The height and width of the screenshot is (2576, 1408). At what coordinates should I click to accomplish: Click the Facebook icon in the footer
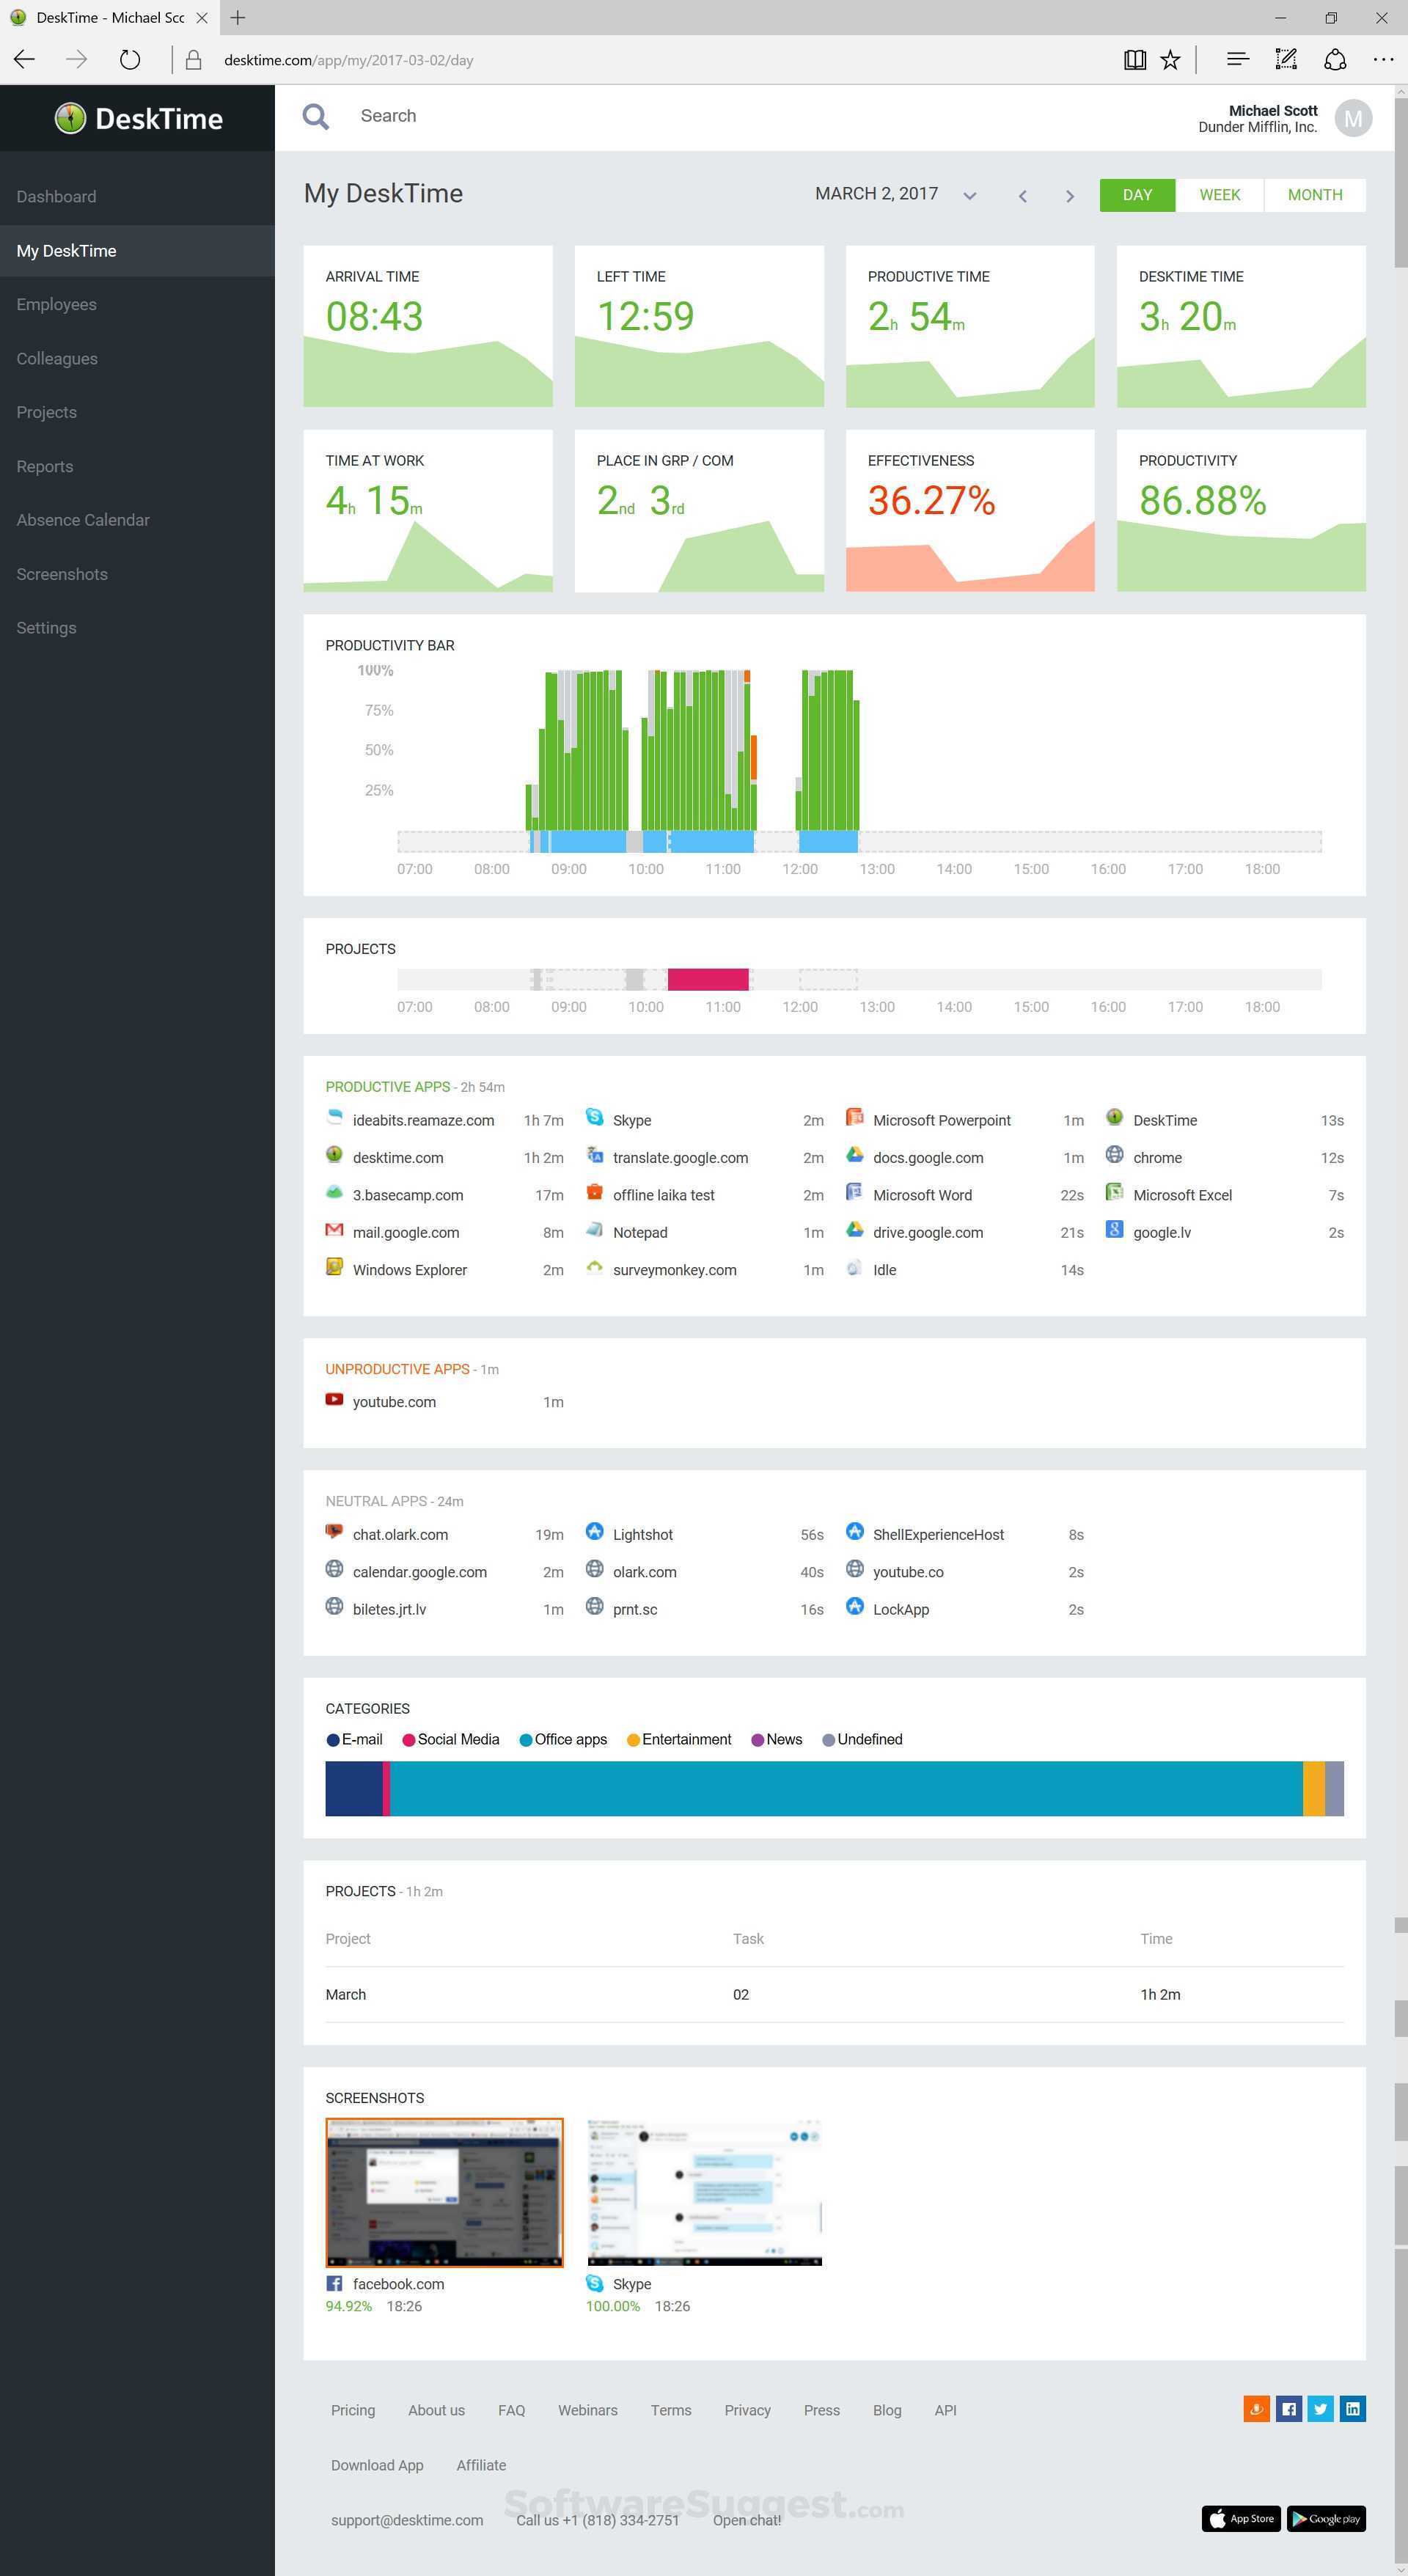[1288, 2408]
